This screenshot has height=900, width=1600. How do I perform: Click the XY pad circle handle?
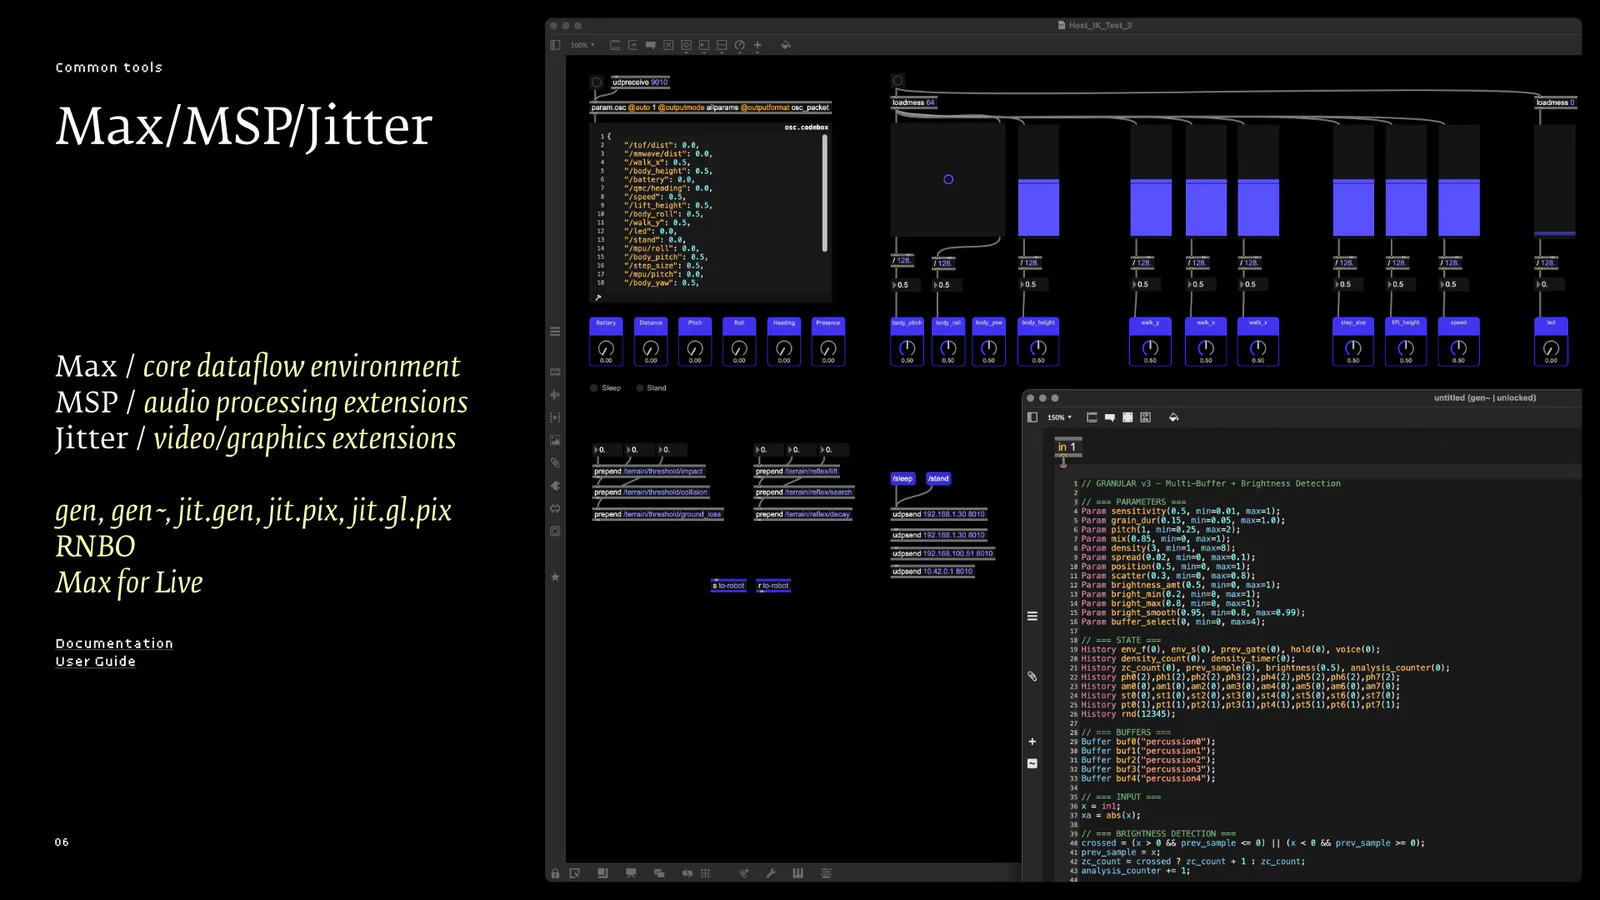click(948, 180)
